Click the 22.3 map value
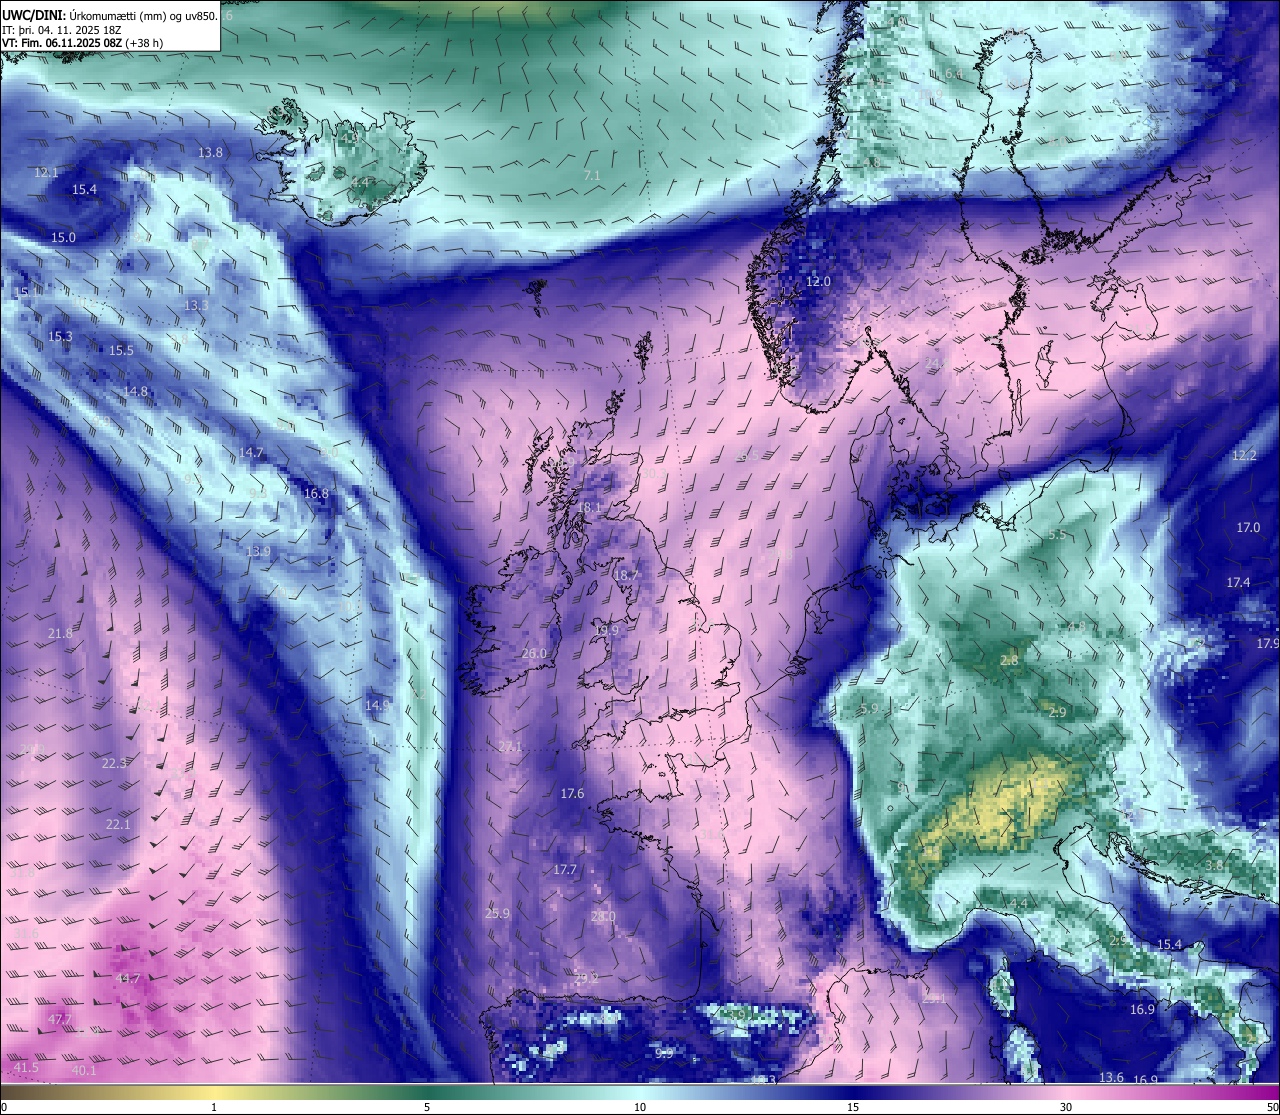The width and height of the screenshot is (1280, 1115). click(x=114, y=763)
